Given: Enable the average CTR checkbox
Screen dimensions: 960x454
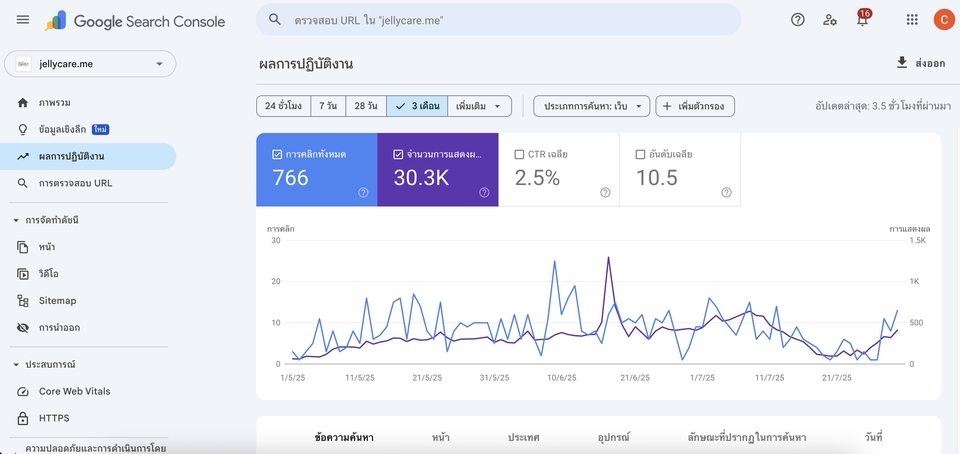Looking at the screenshot, I should (519, 155).
